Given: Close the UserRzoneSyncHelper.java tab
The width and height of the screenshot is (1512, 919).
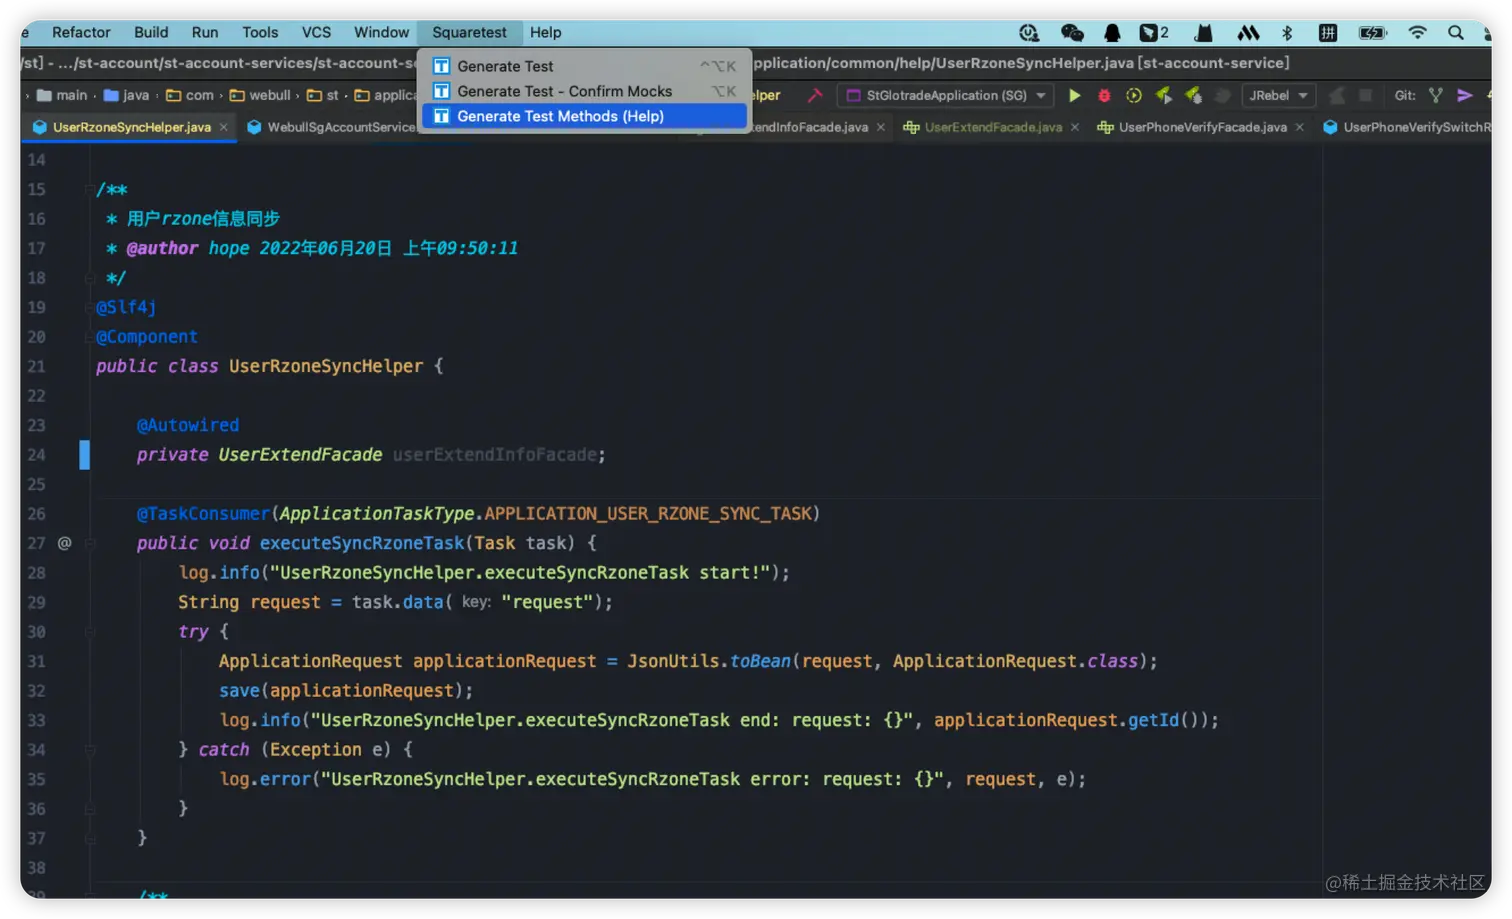Looking at the screenshot, I should tap(224, 128).
